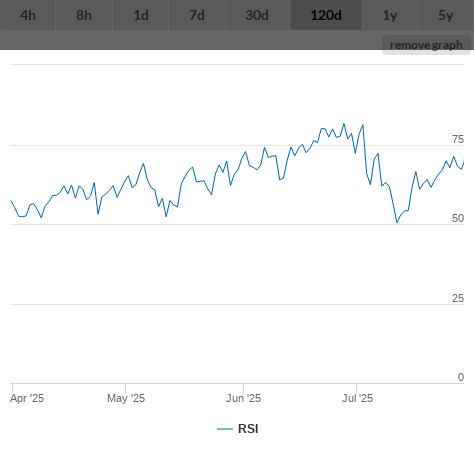Select the 4h time range tab
This screenshot has height=455, width=474.
(x=28, y=15)
